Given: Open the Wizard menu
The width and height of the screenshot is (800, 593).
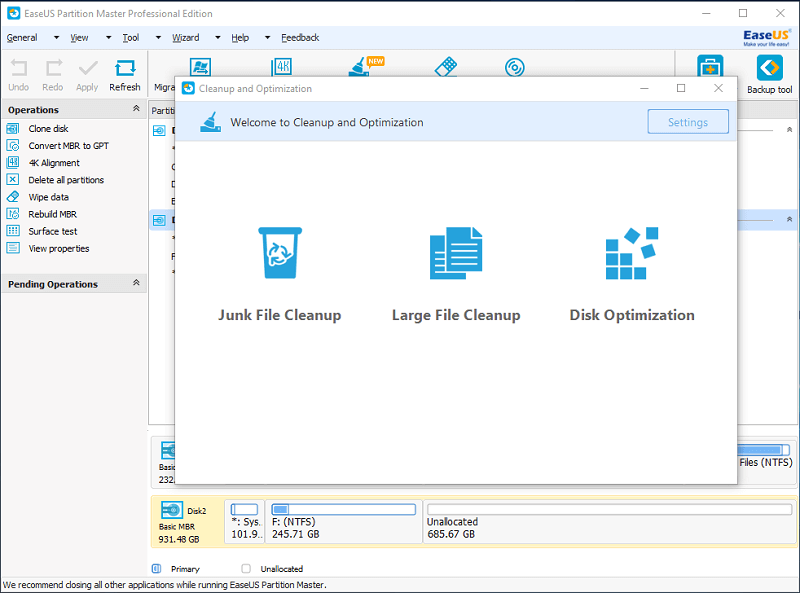Looking at the screenshot, I should tap(185, 38).
